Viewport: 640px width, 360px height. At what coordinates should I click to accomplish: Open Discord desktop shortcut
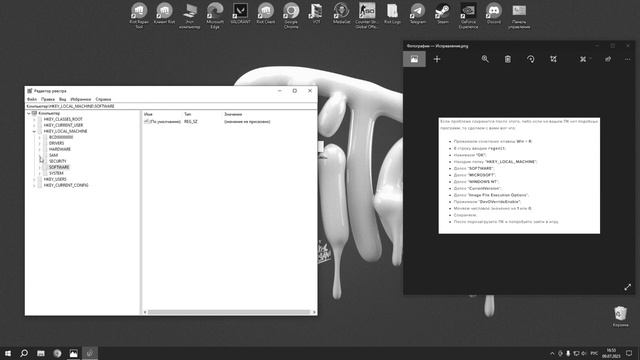tap(493, 14)
